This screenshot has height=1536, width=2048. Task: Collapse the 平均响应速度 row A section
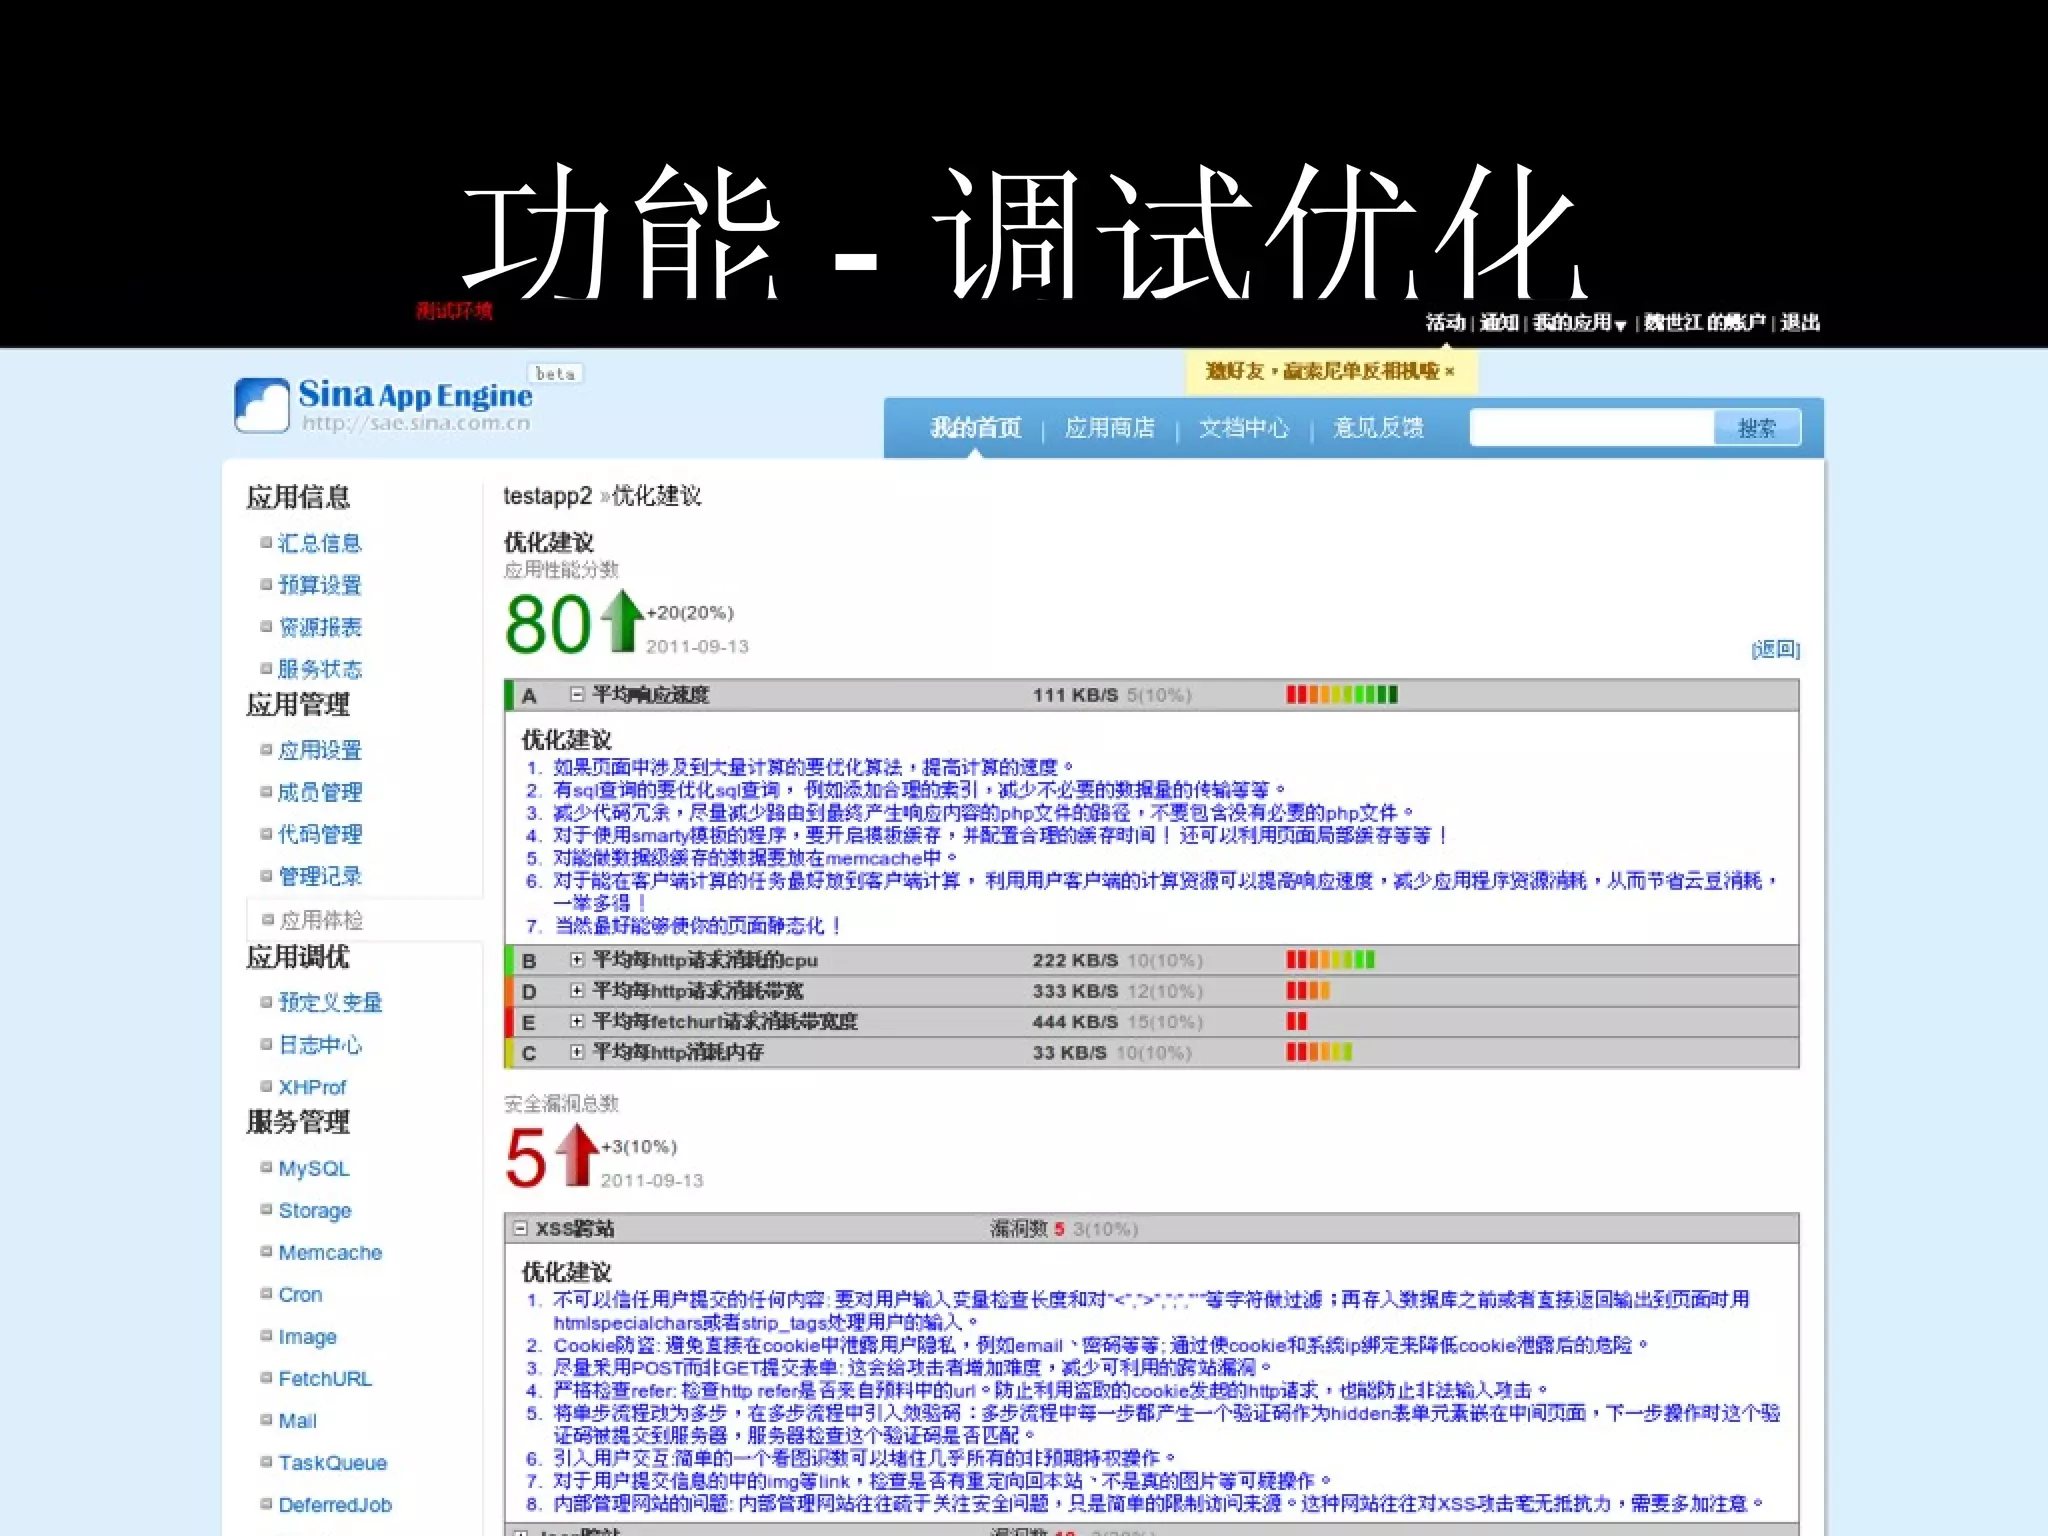pos(577,694)
